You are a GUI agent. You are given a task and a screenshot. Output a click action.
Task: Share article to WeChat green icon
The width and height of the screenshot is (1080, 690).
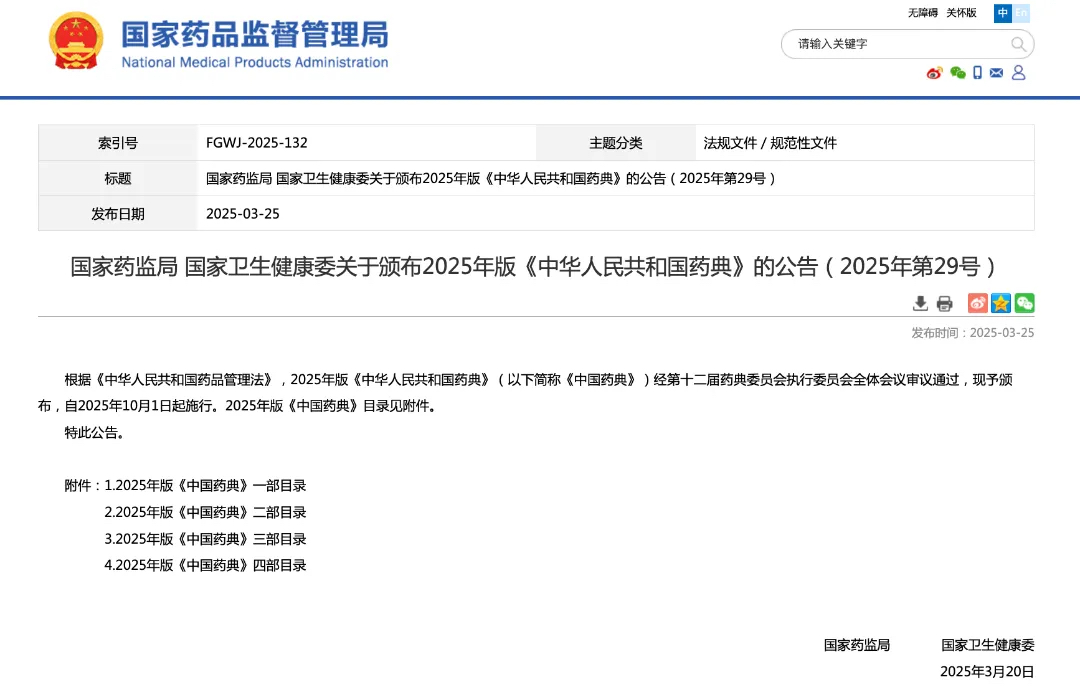[1024, 303]
